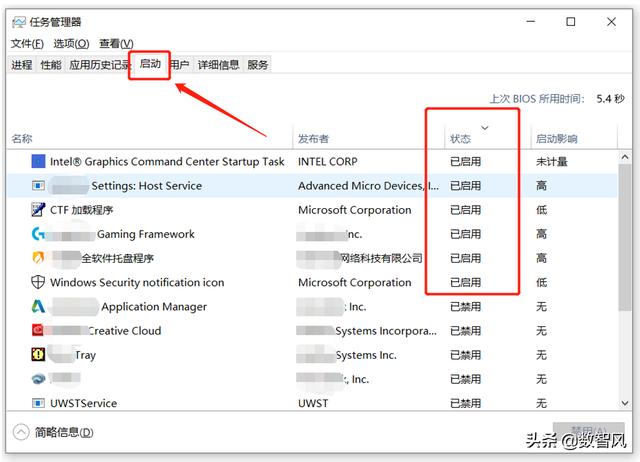This screenshot has height=462, width=640.
Task: Click the Intel Graphics Command Center icon
Action: pos(38,161)
